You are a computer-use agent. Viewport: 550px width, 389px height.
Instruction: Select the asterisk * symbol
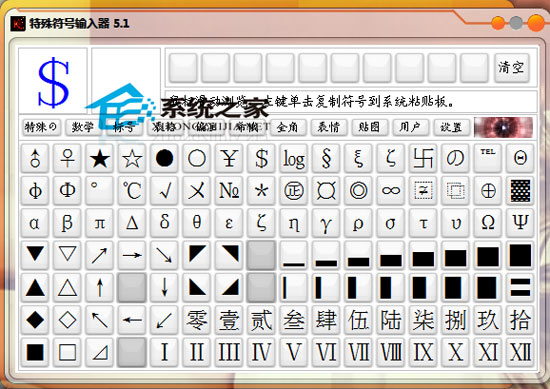point(261,191)
